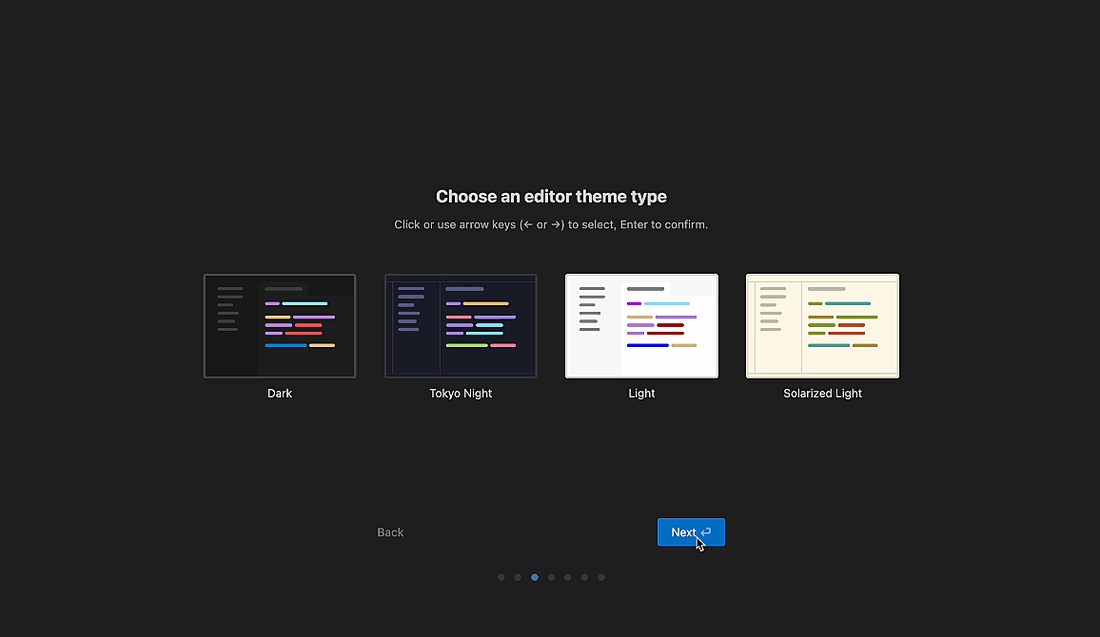The image size is (1100, 637).
Task: Jump to the first step indicator dot
Action: click(x=501, y=577)
